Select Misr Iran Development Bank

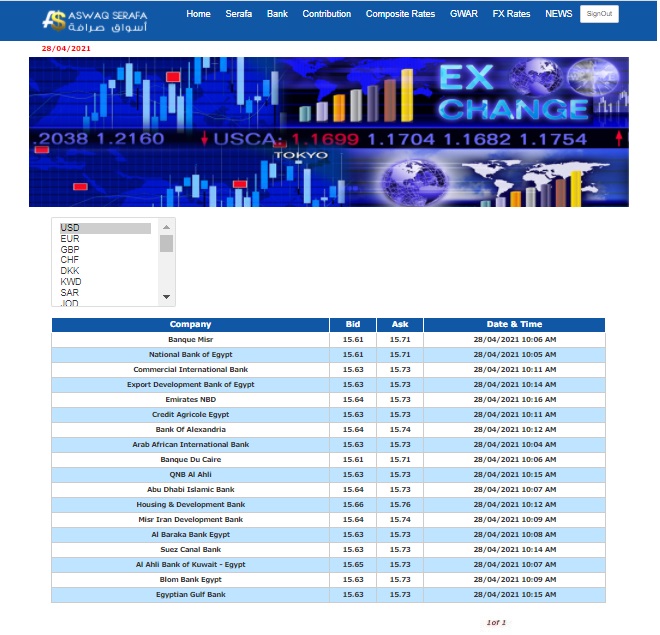coord(191,520)
